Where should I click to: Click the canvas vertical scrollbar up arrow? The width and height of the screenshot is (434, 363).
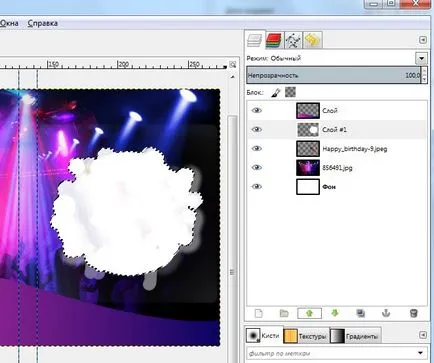coord(233,77)
